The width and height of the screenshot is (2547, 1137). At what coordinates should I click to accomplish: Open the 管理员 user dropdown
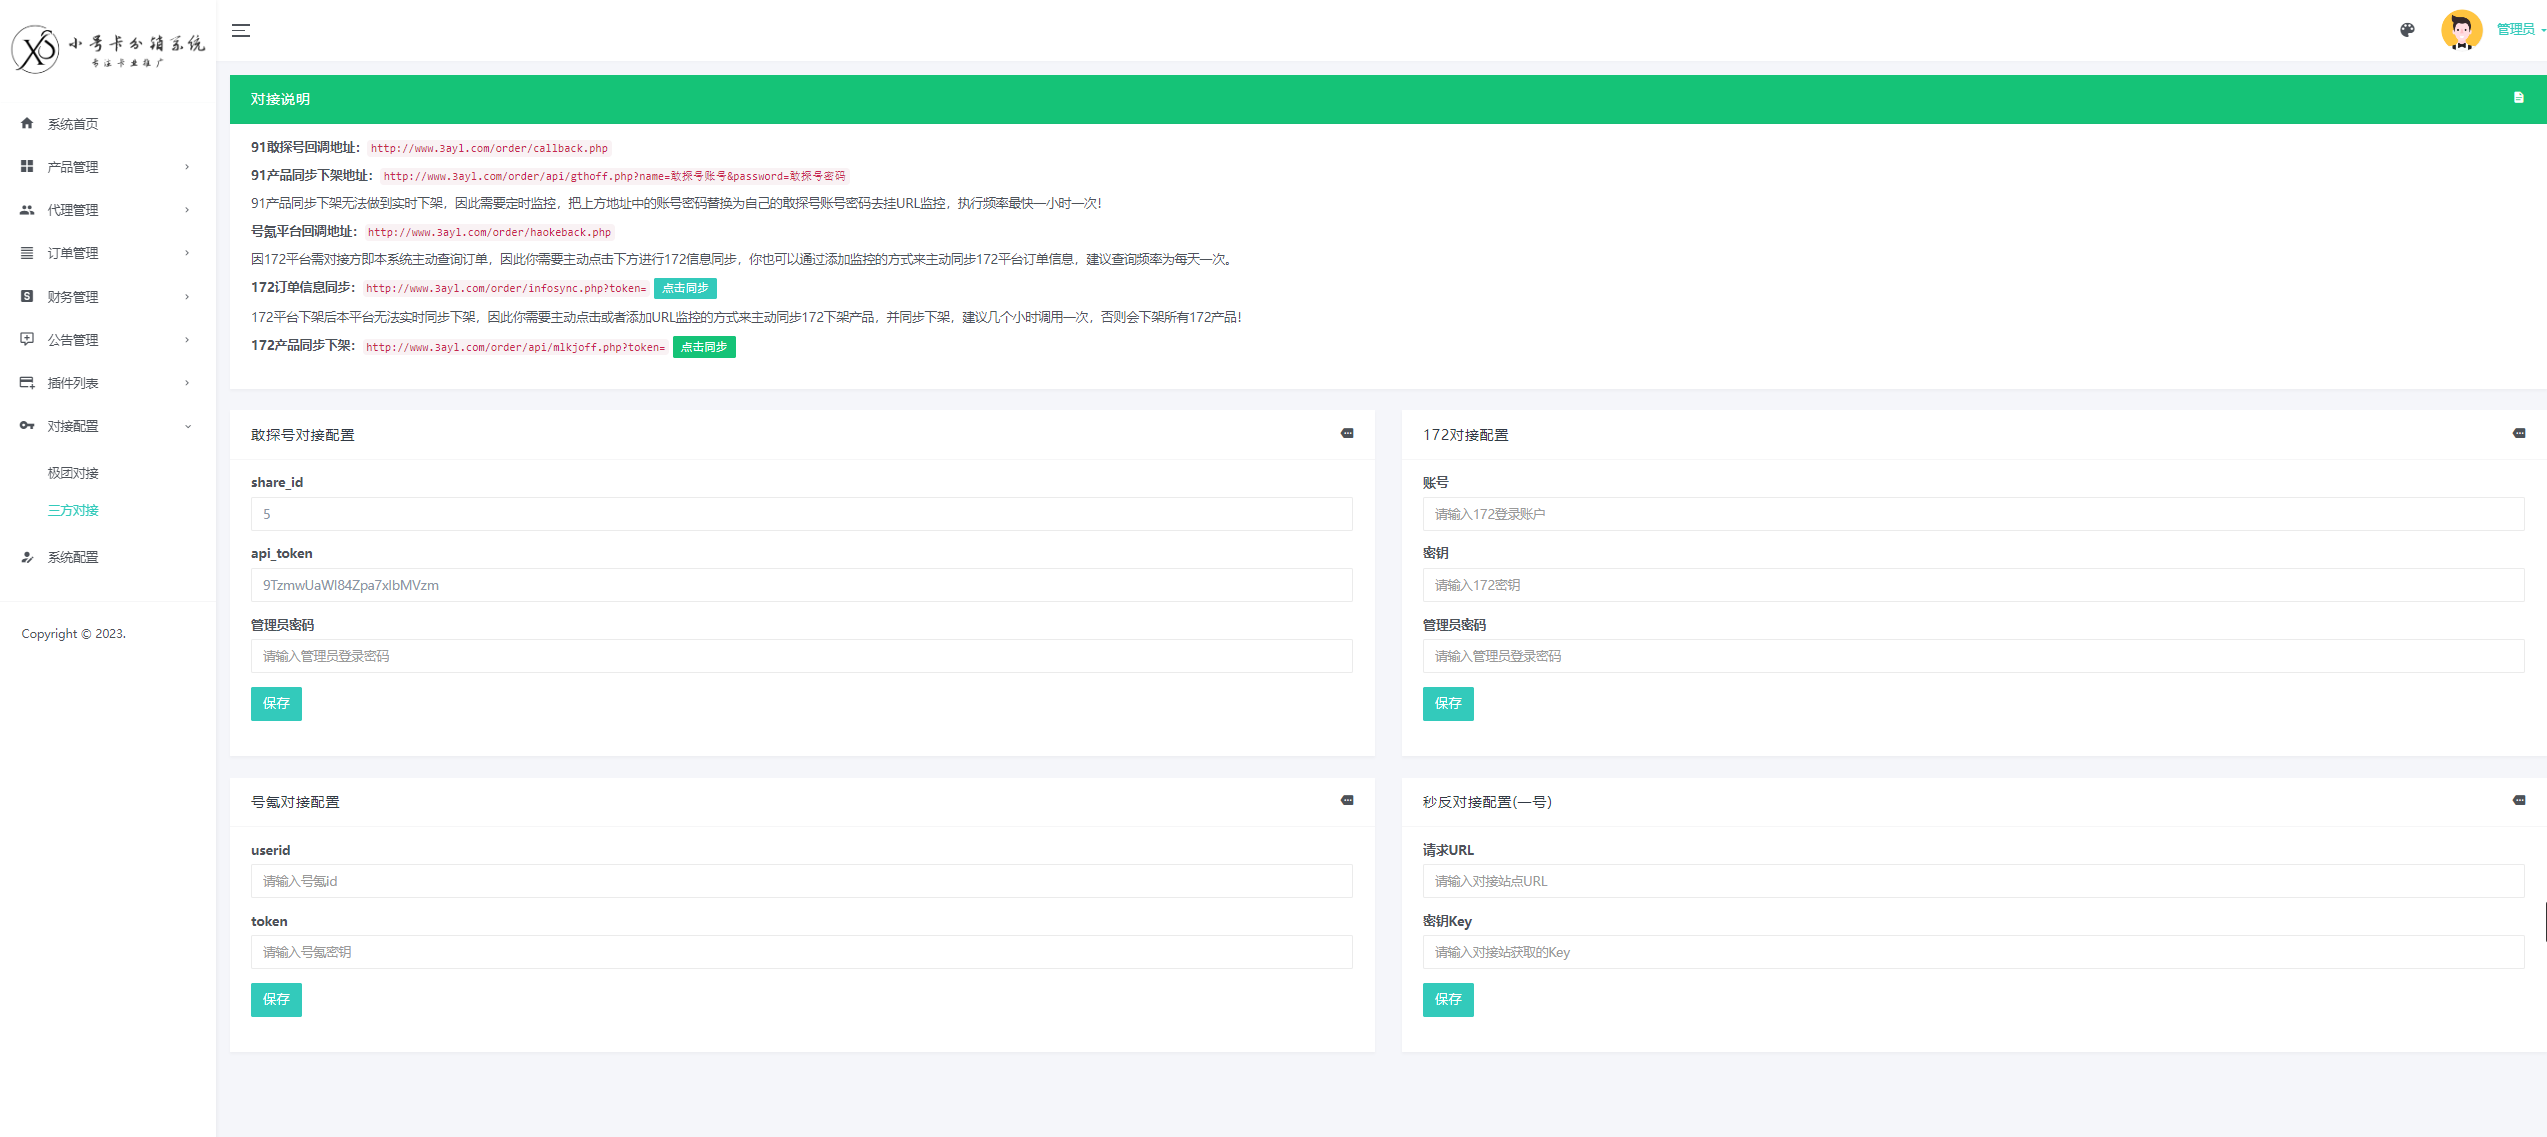click(2520, 30)
